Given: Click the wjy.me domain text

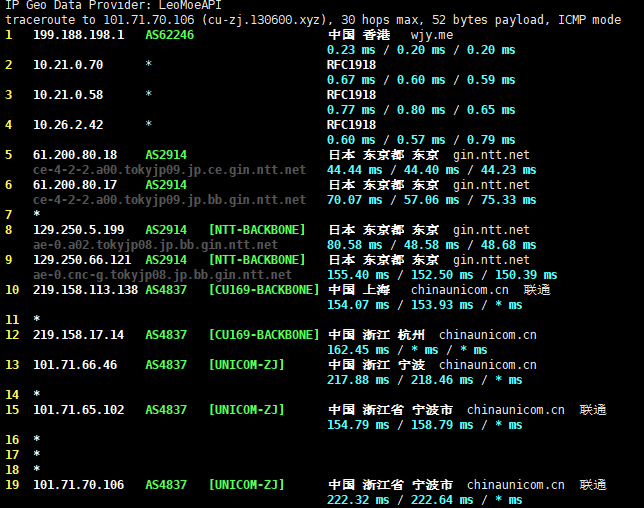Looking at the screenshot, I should (432, 35).
